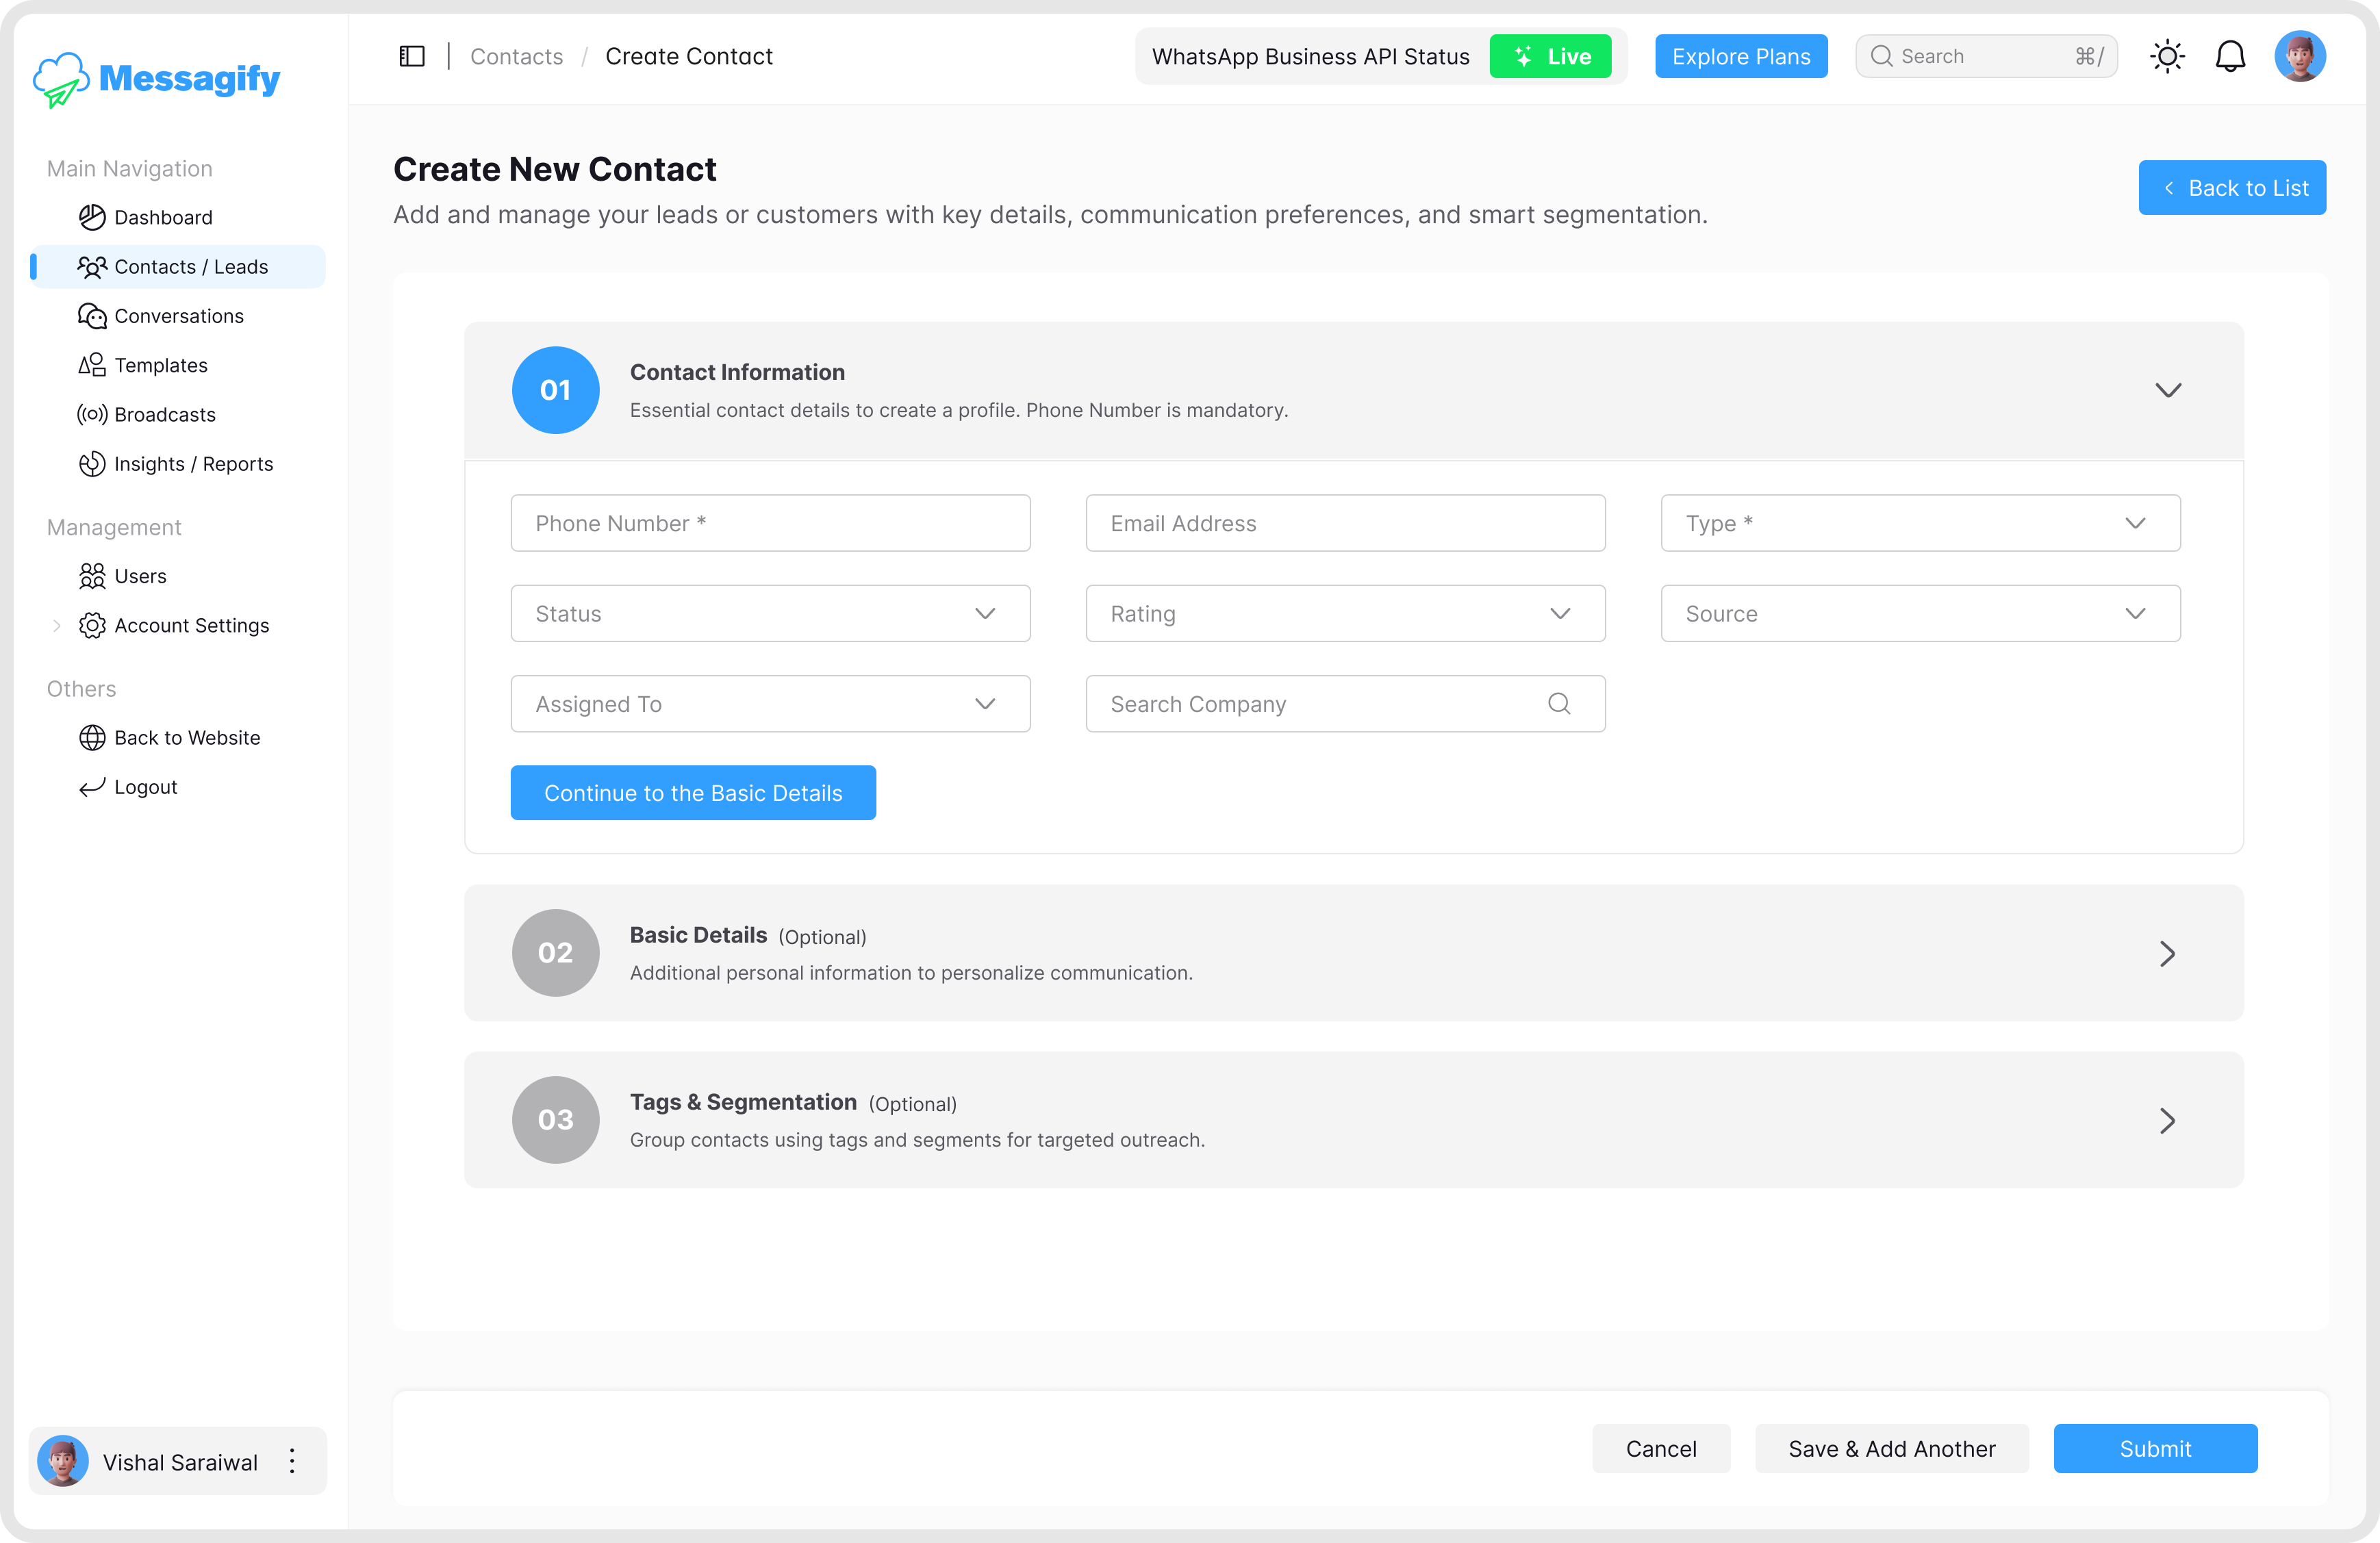Viewport: 2380px width, 1543px height.
Task: Go to the Broadcasts section
Action: [164, 414]
